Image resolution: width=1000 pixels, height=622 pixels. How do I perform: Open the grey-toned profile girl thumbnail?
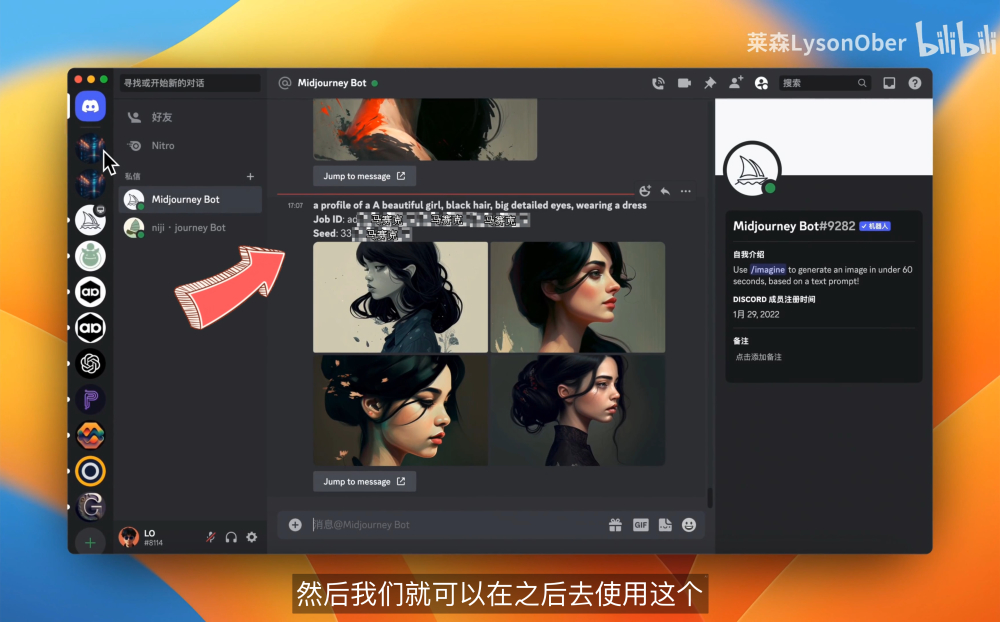coord(401,297)
